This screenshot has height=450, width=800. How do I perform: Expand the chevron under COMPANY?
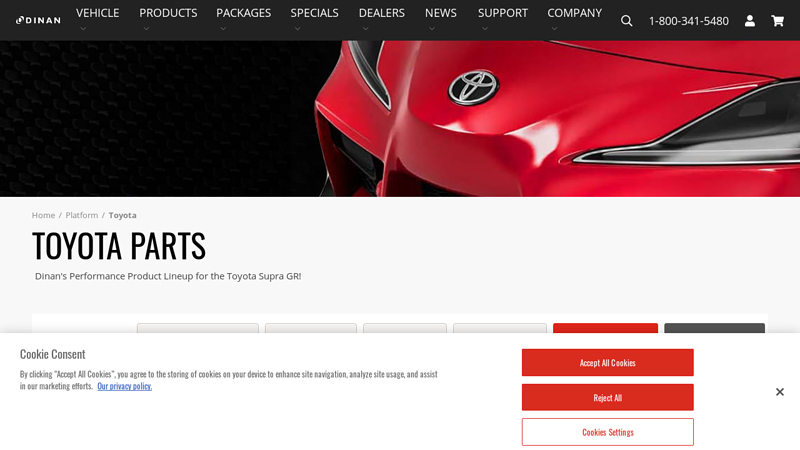[x=554, y=29]
